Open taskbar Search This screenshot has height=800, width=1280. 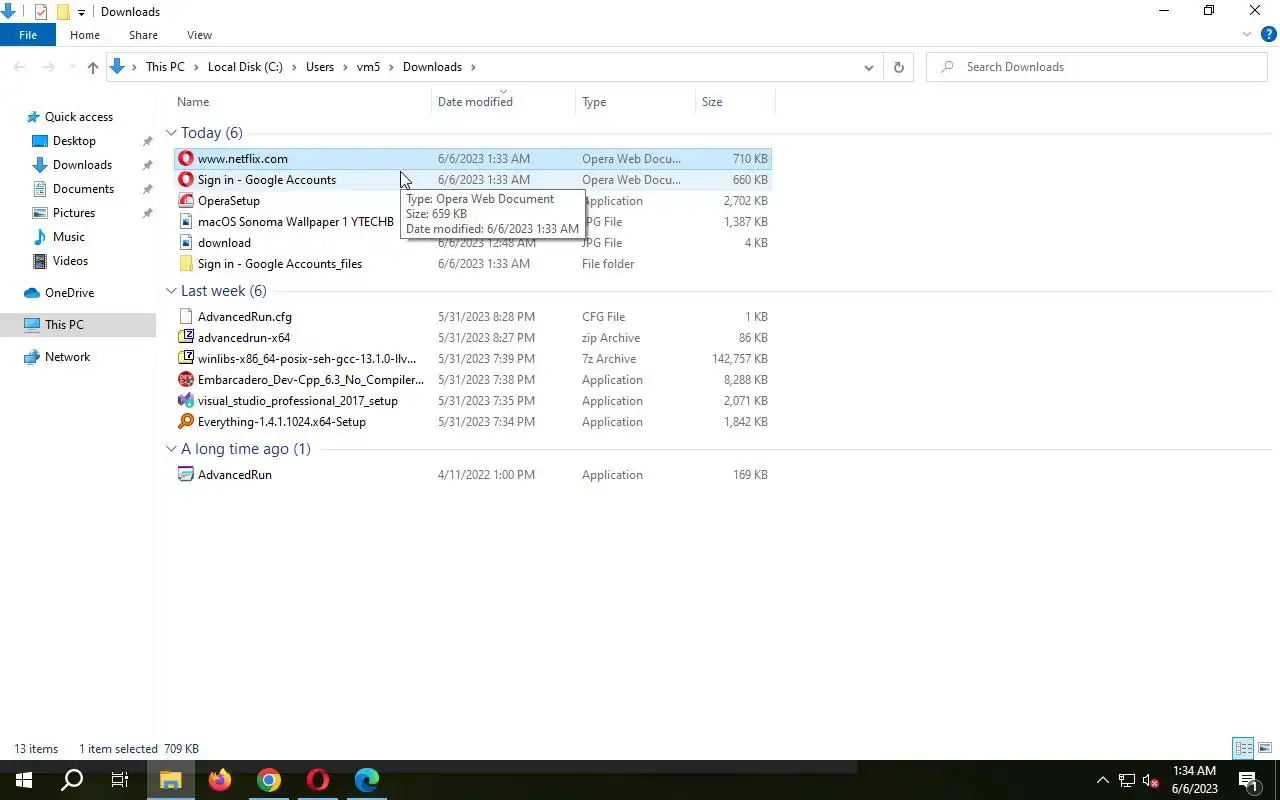[x=72, y=780]
